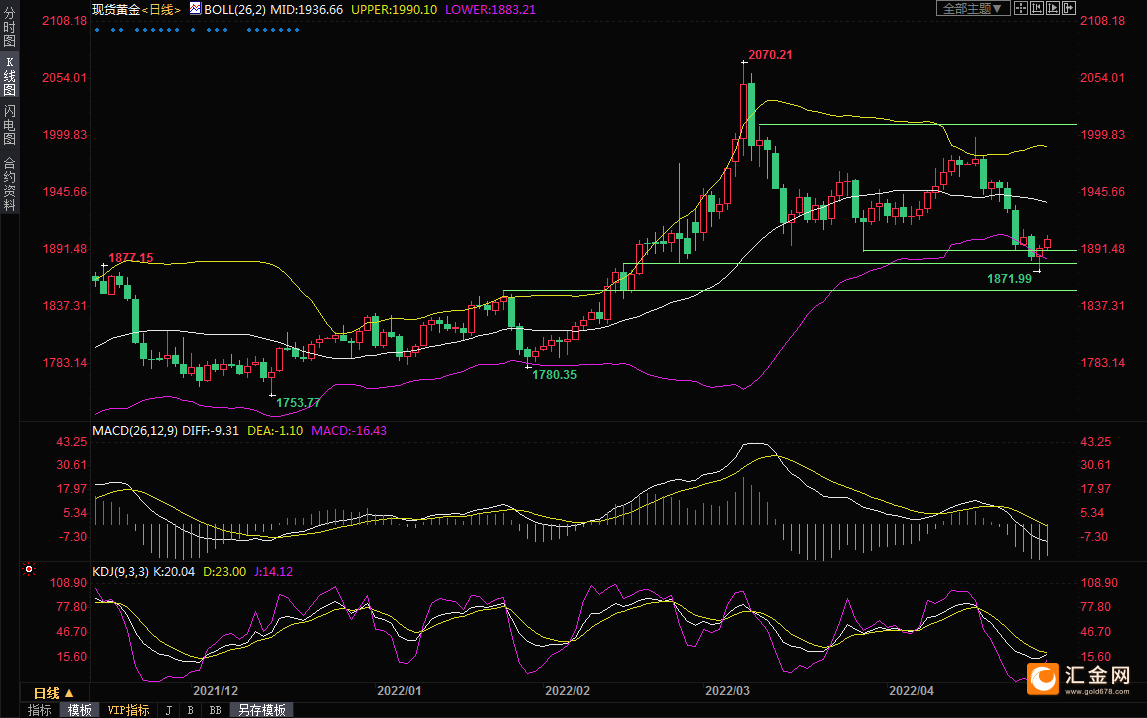1147x718 pixels.
Task: Click the 现货黄金 instrument title
Action: pos(116,10)
